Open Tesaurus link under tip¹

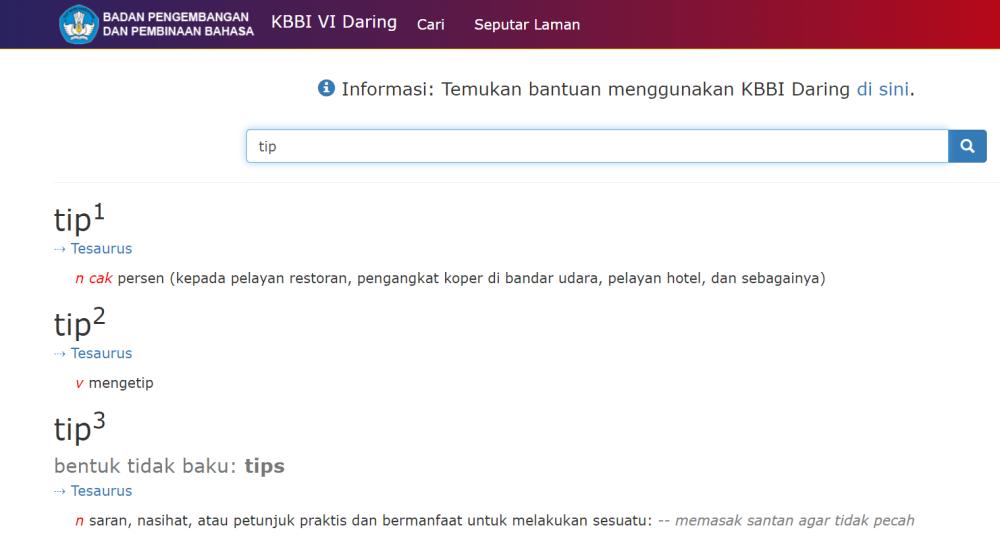[x=101, y=249]
